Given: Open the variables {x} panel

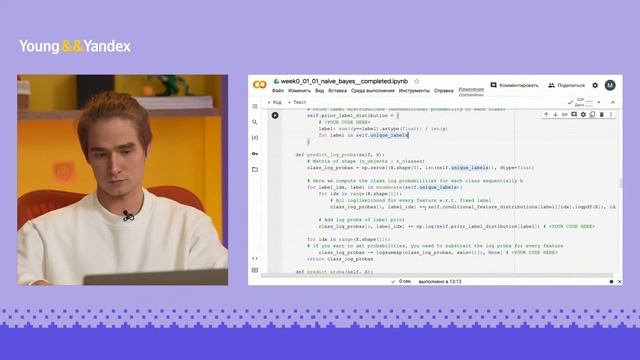Looking at the screenshot, I should pos(255,138).
